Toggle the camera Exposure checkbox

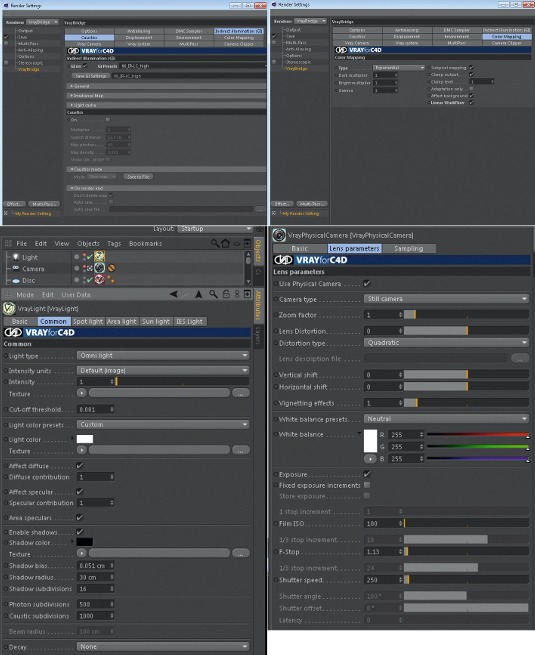(367, 474)
